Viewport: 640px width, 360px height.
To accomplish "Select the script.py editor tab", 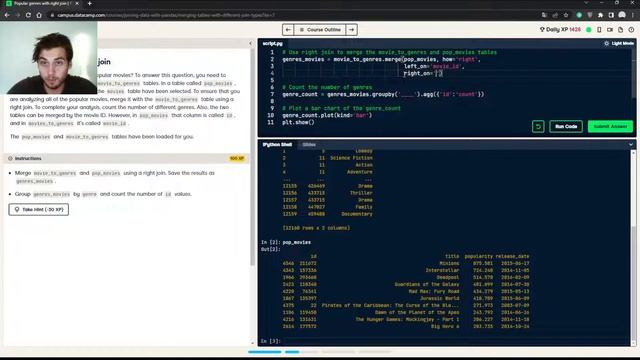I will [273, 43].
